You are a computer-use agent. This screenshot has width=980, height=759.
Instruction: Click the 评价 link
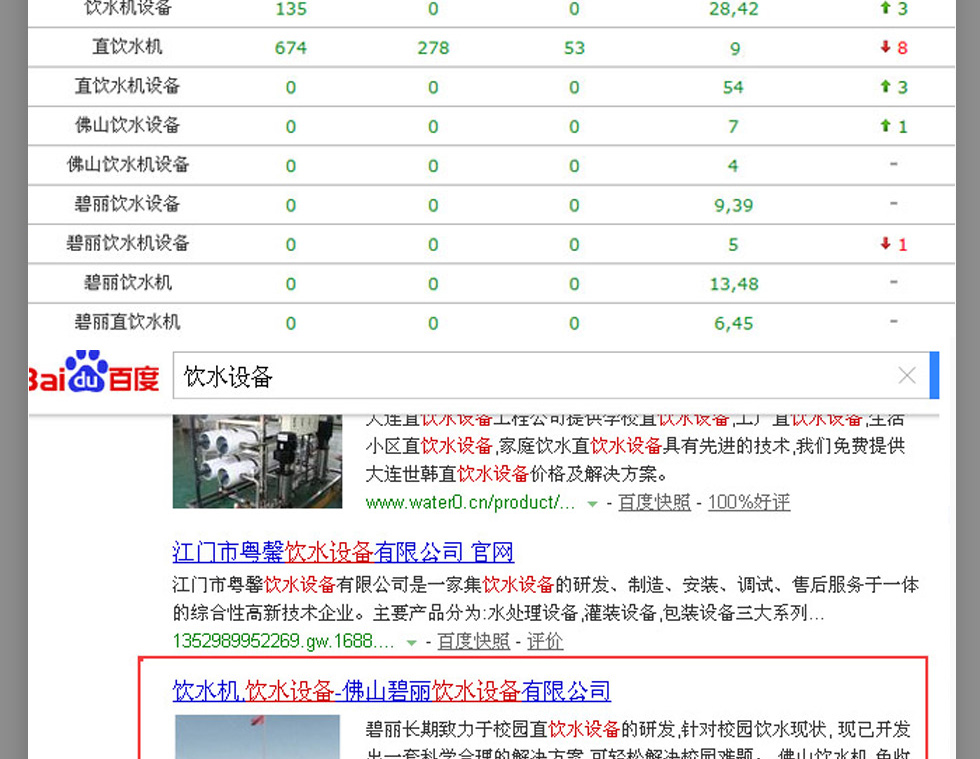544,641
